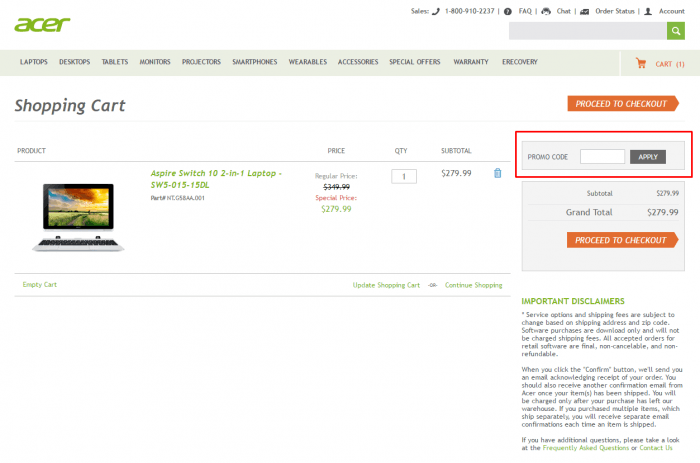Focus the site search box

(587, 31)
